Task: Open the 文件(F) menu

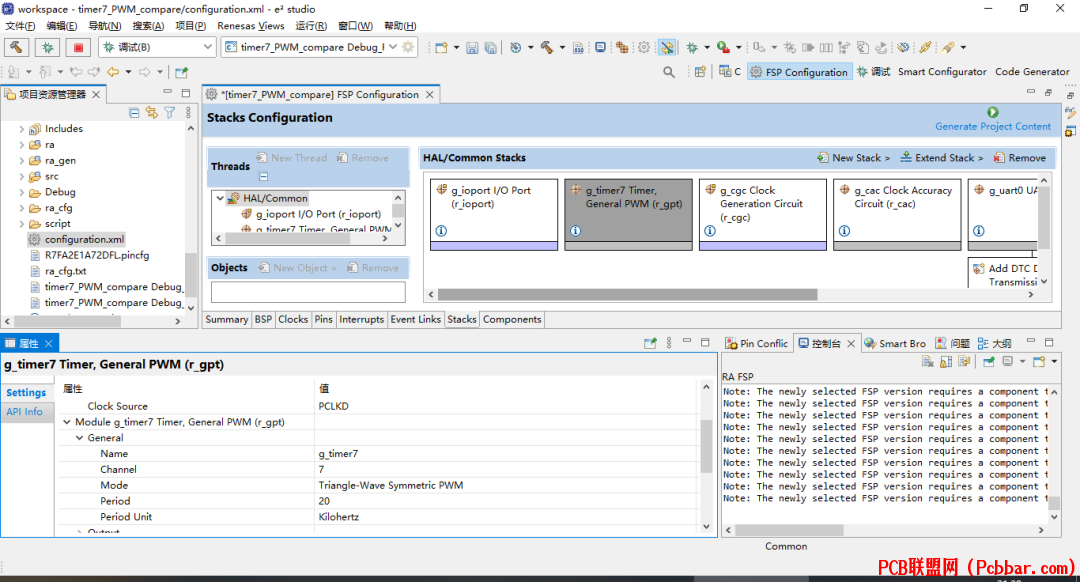Action: [20, 25]
